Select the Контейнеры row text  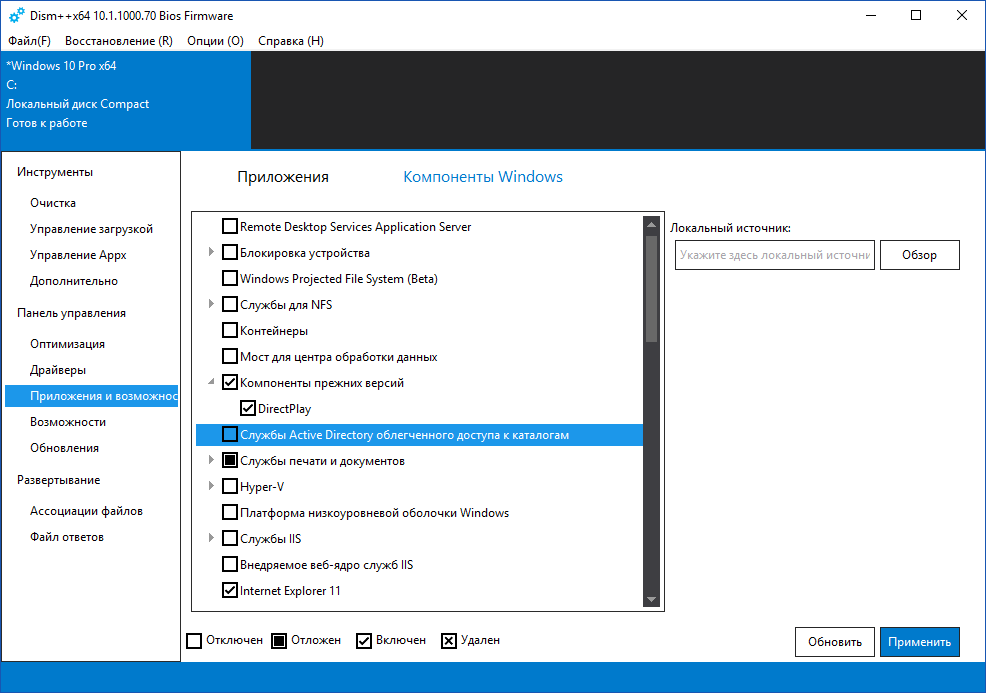click(x=274, y=331)
